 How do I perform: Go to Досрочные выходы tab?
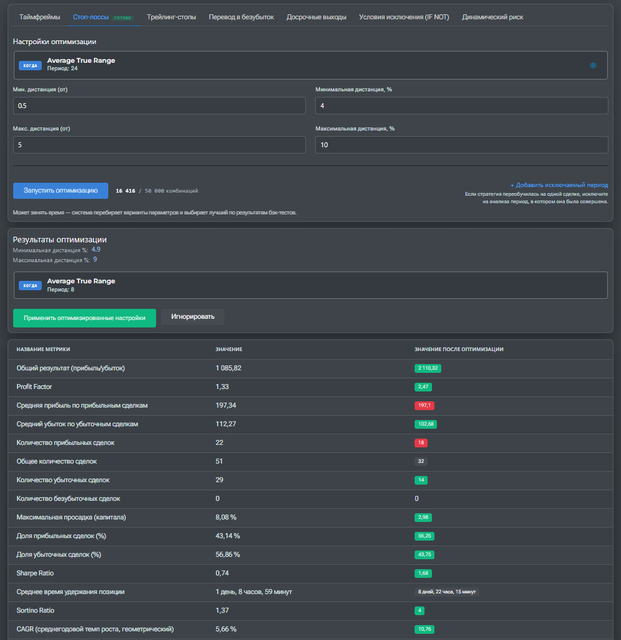tap(316, 17)
